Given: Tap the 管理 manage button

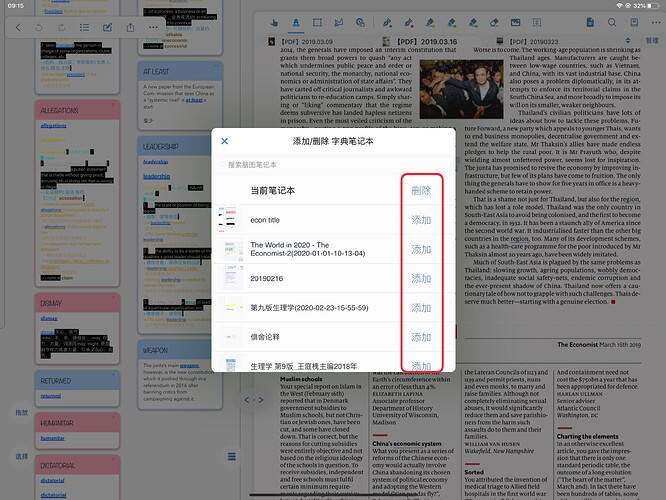Looking at the screenshot, I should pyautogui.click(x=652, y=41).
